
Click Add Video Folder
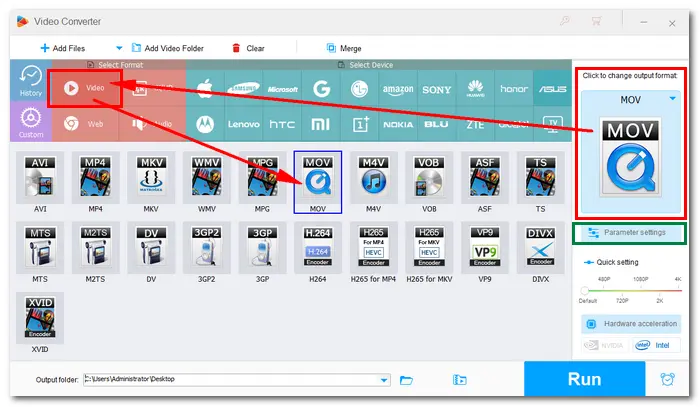click(x=168, y=48)
